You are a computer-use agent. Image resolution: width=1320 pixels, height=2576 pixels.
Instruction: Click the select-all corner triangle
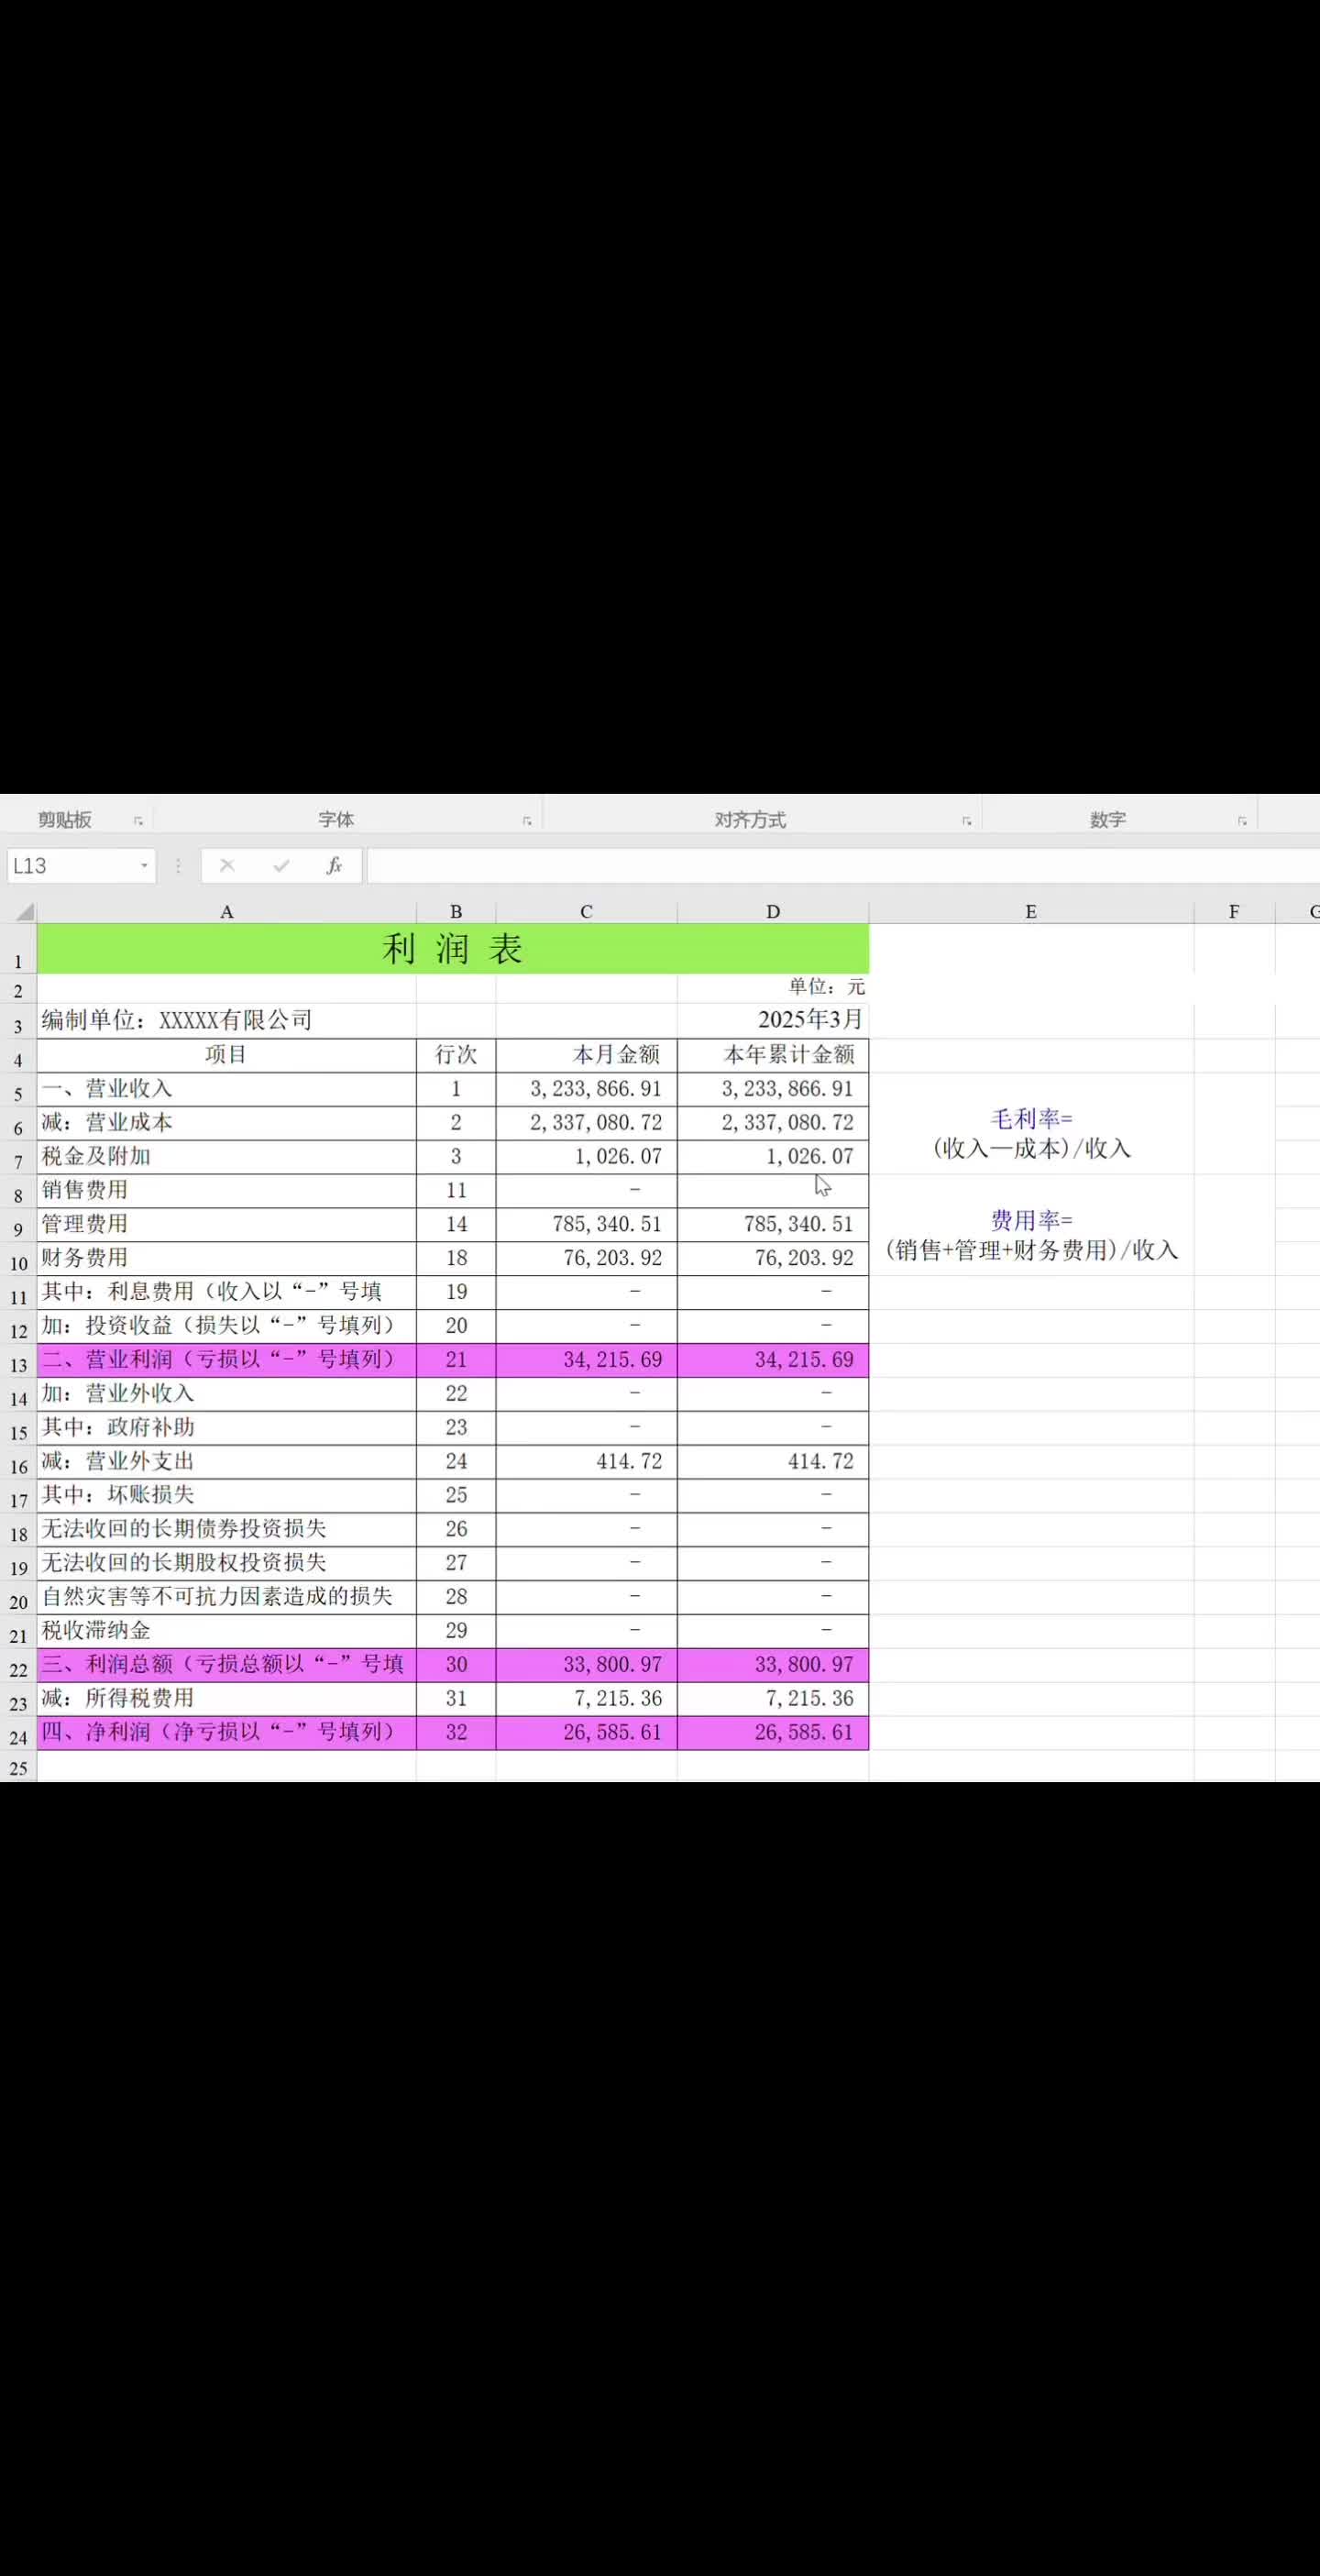click(24, 912)
